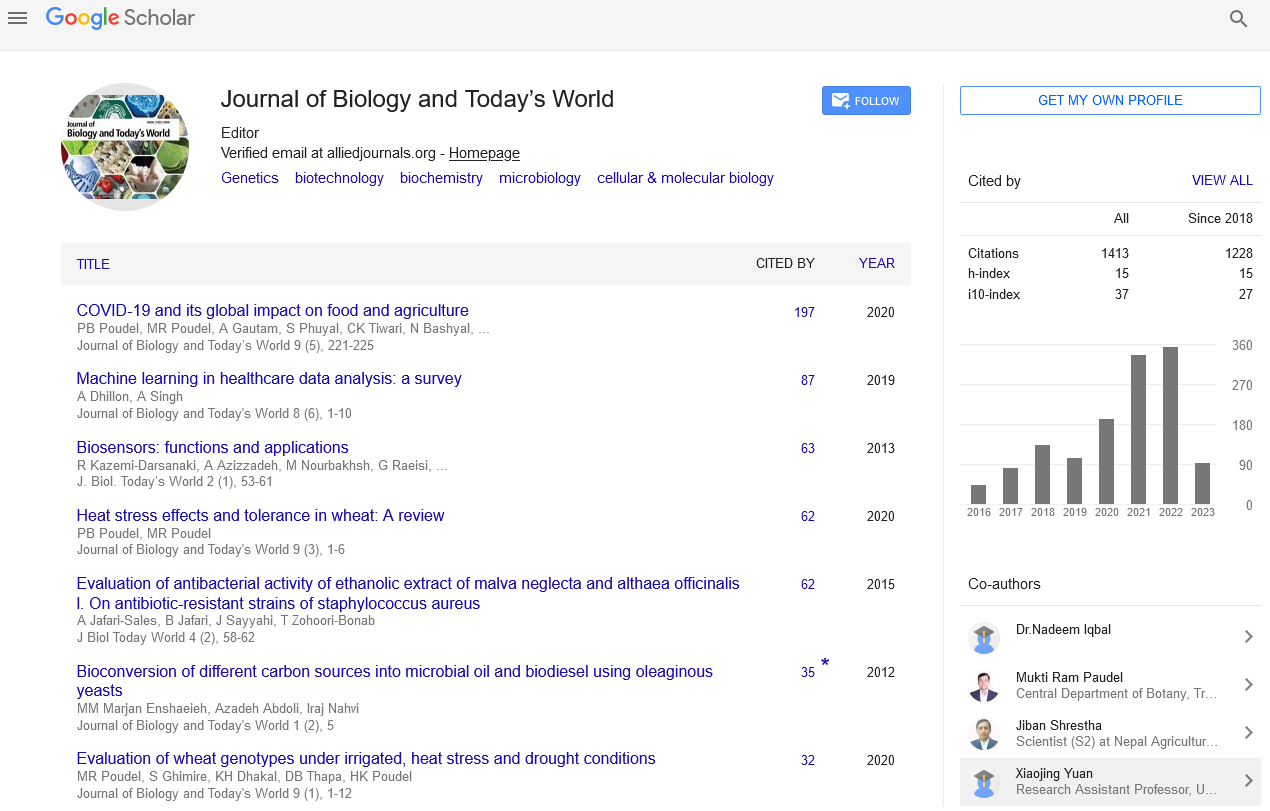
Task: Expand the Dr.Nadeem Iqbal co-author chevron
Action: pos(1248,637)
